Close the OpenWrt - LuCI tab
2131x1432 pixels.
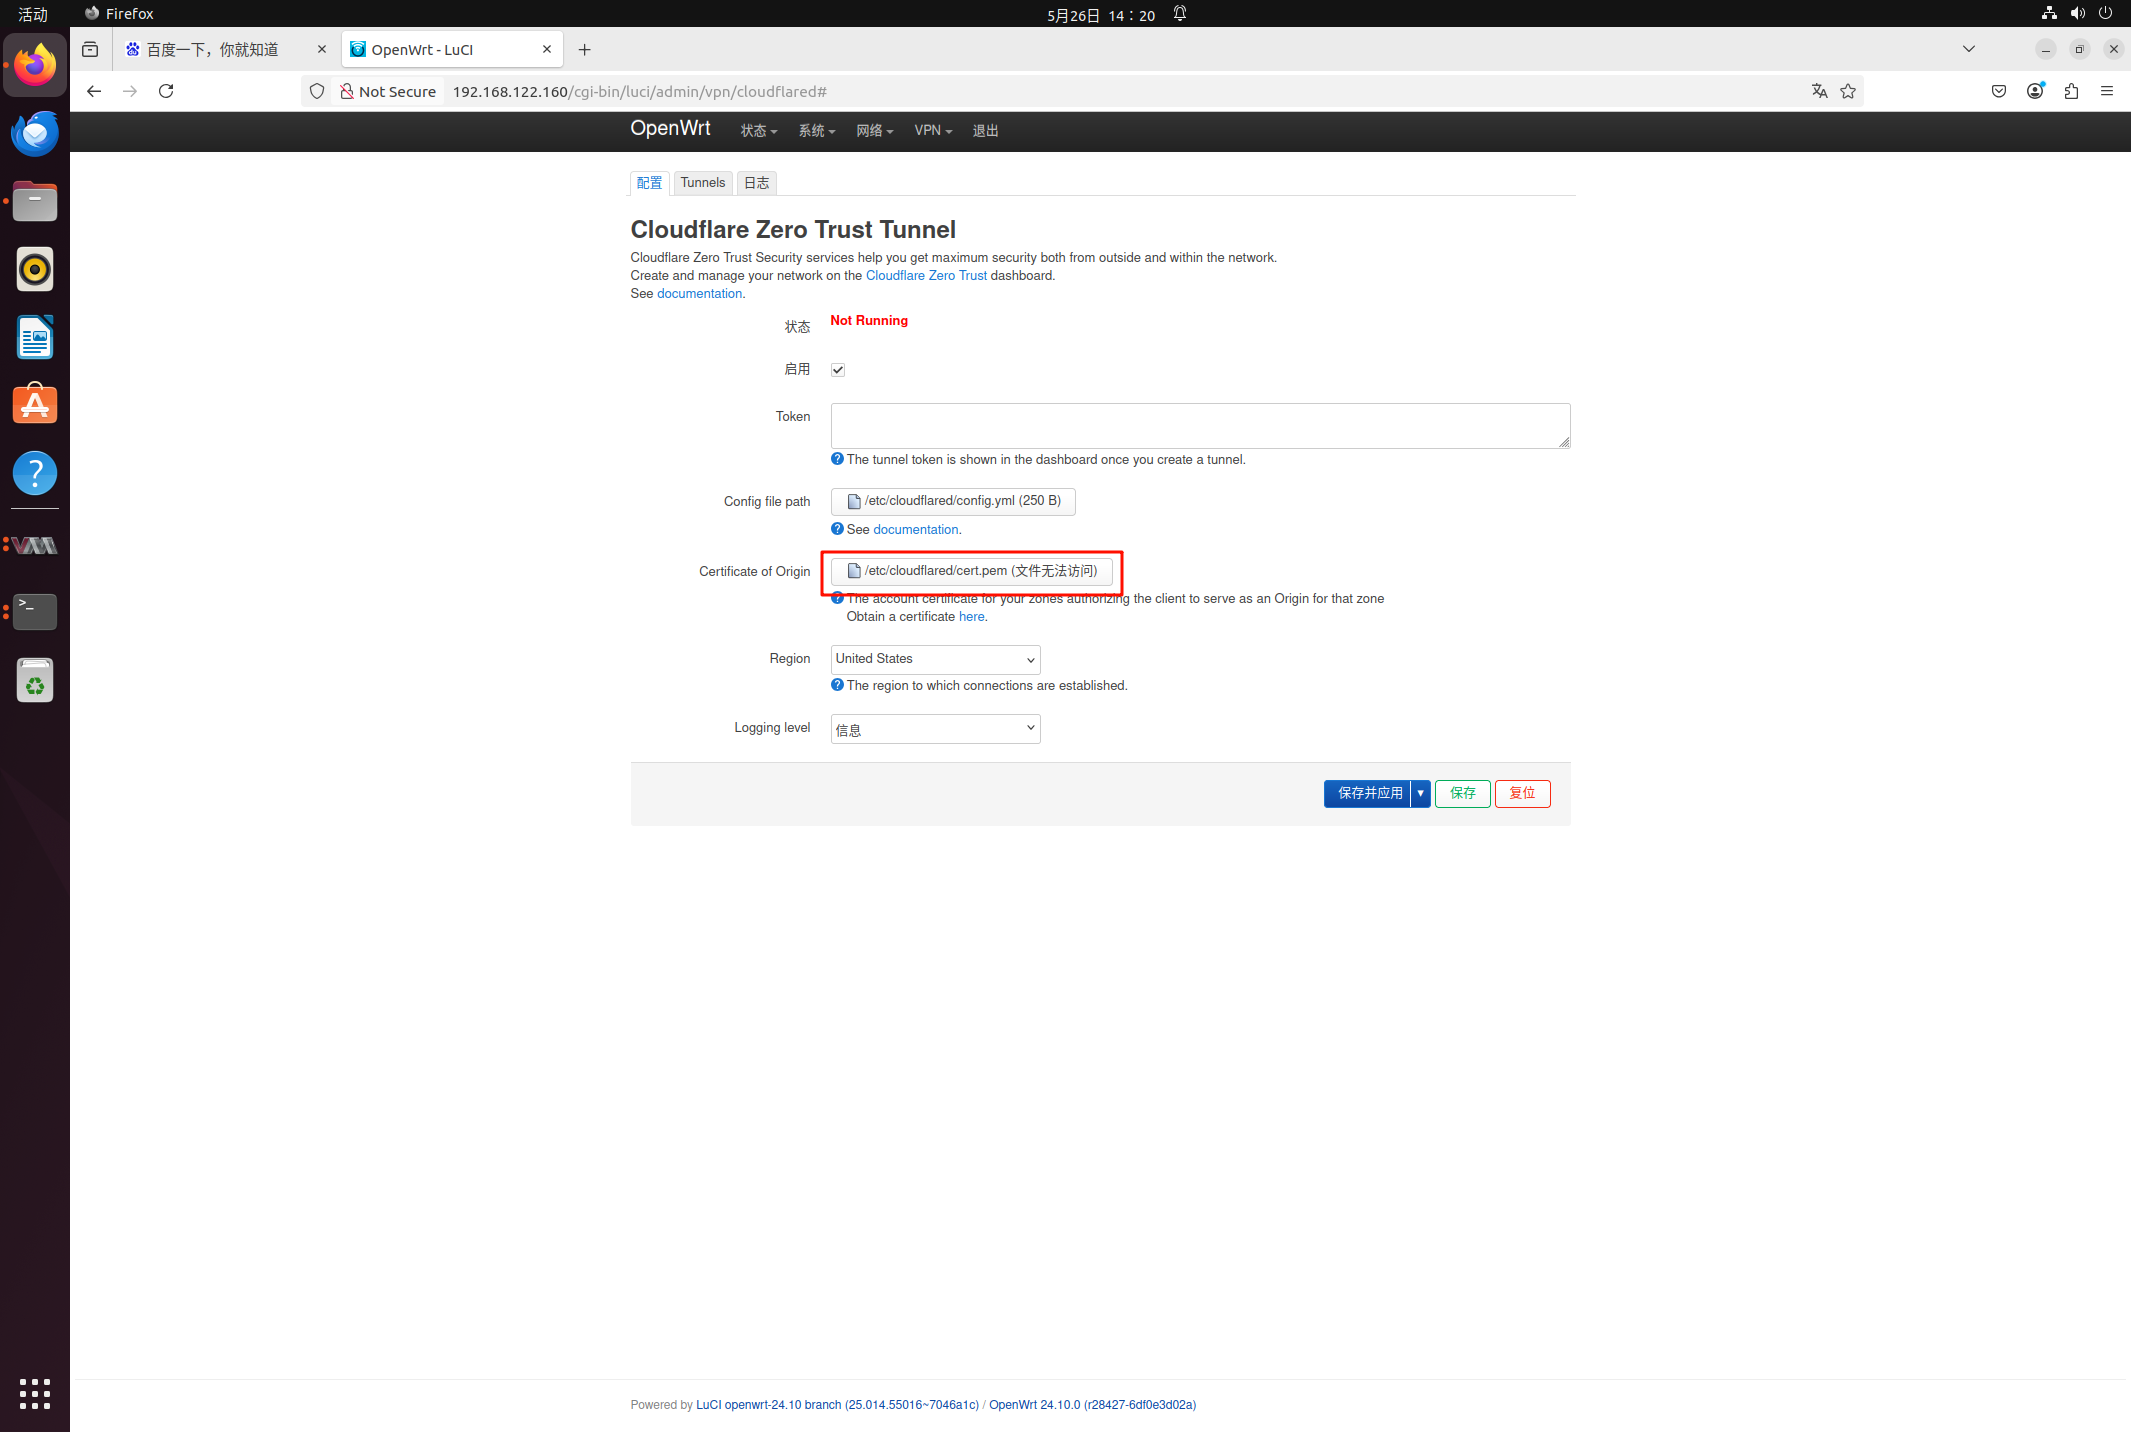[x=547, y=49]
